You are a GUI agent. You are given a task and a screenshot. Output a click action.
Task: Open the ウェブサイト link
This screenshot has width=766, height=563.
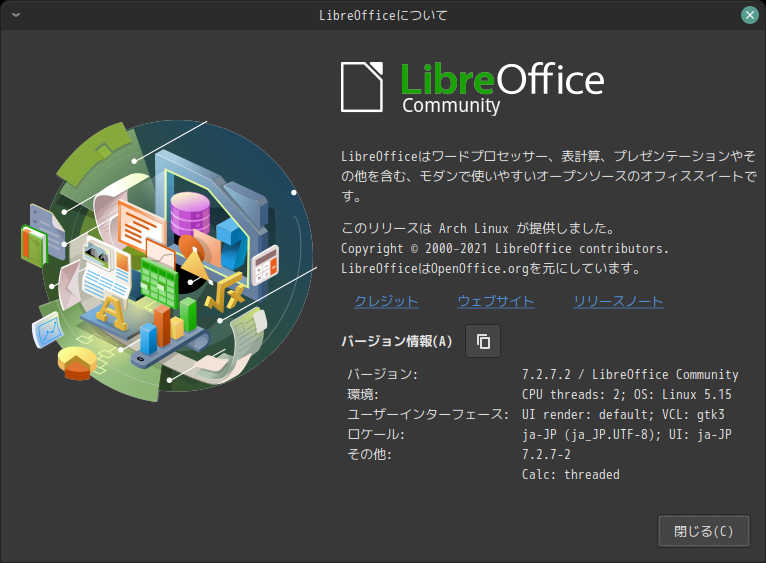(496, 301)
